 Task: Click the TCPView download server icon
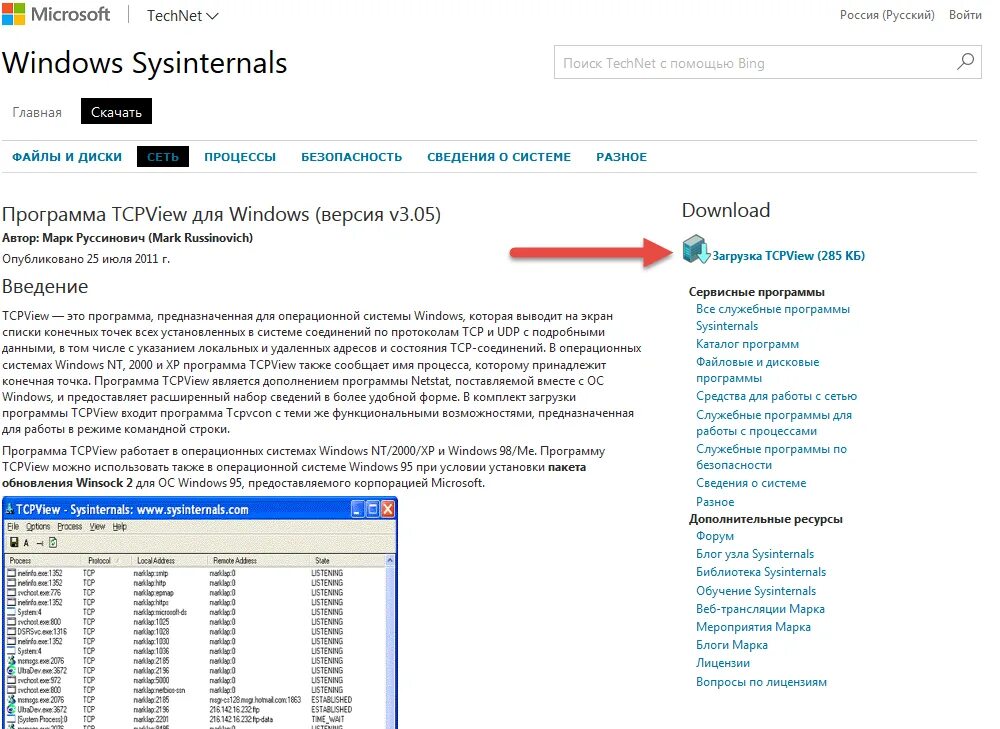[x=695, y=249]
